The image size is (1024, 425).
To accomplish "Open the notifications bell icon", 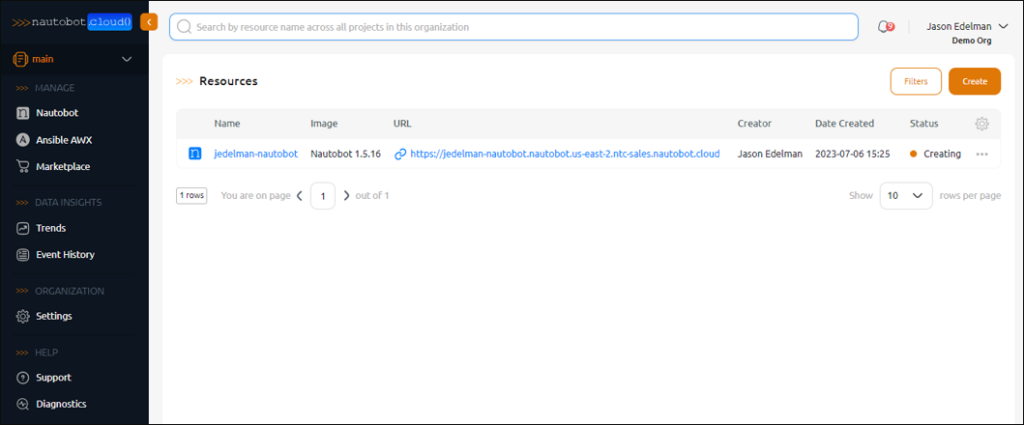I will 885,27.
